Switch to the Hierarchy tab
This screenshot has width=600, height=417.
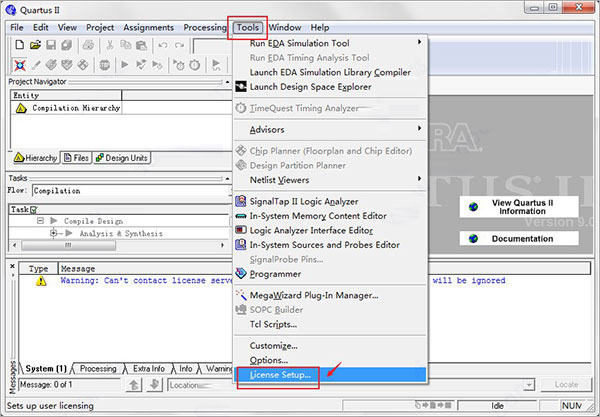(x=36, y=158)
